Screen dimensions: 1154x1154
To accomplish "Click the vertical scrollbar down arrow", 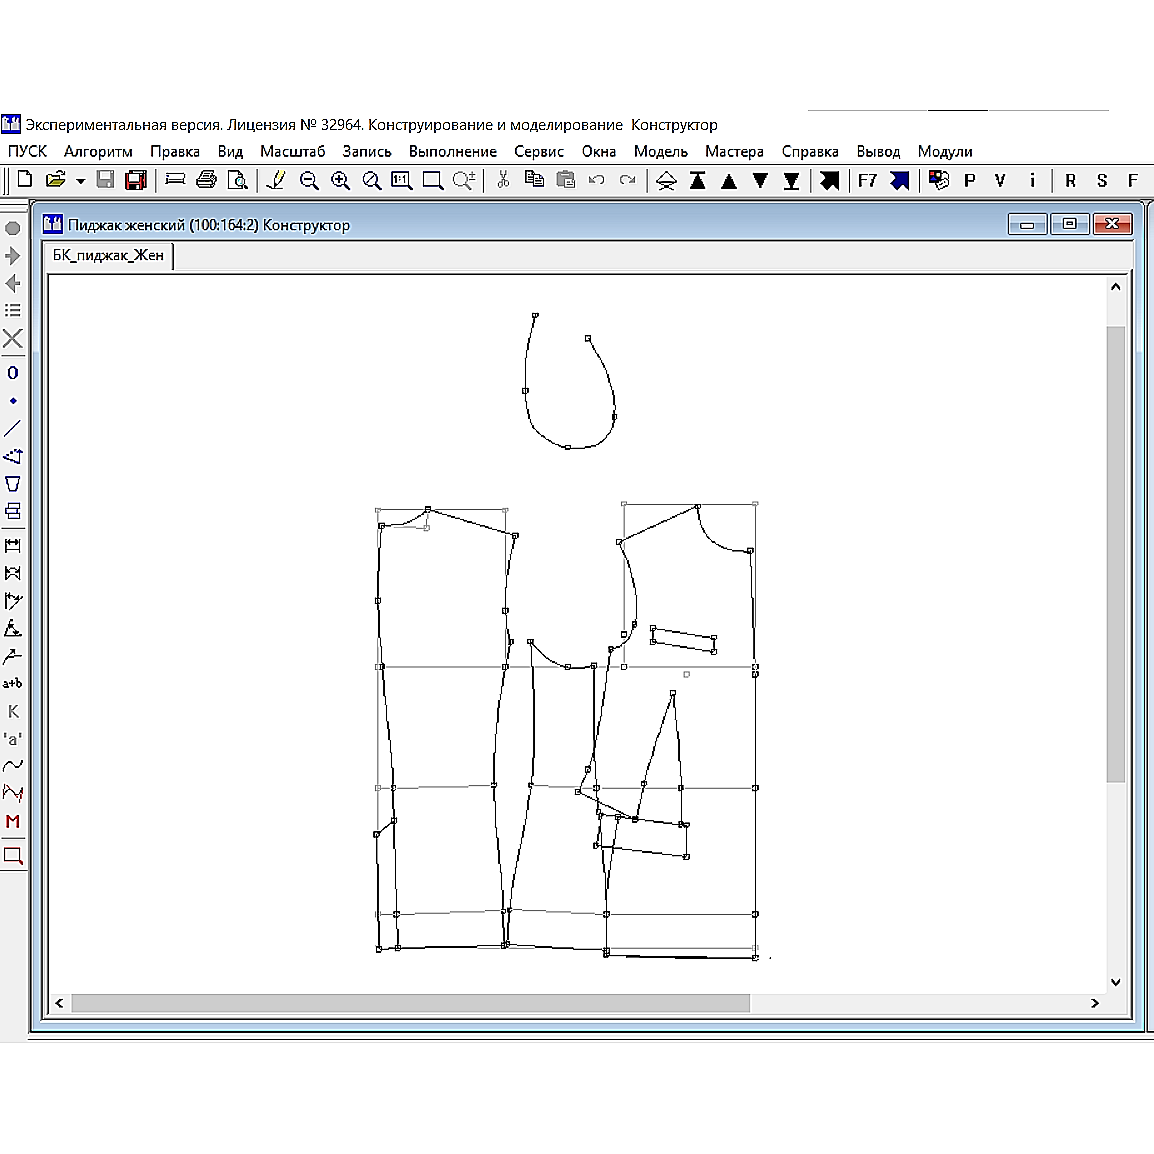I will coord(1116,982).
